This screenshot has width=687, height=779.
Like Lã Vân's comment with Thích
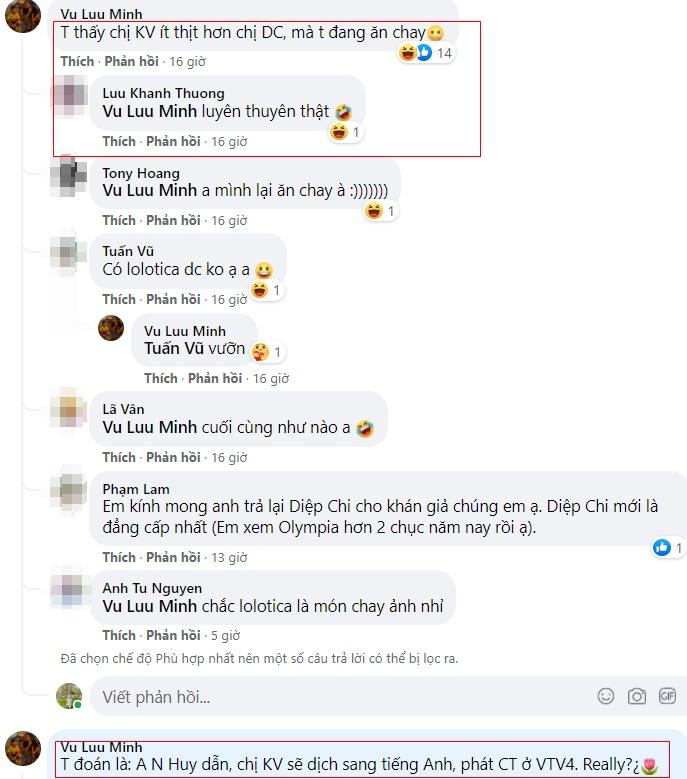click(x=119, y=457)
